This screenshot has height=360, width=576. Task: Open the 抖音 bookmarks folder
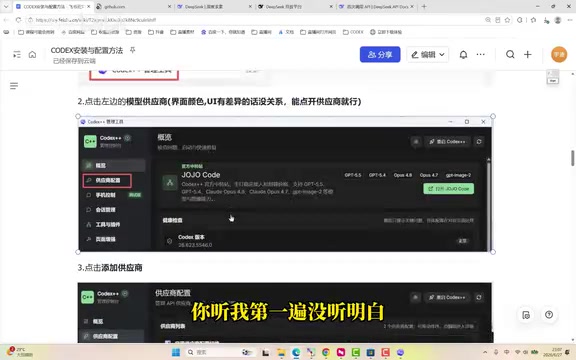click(156, 32)
